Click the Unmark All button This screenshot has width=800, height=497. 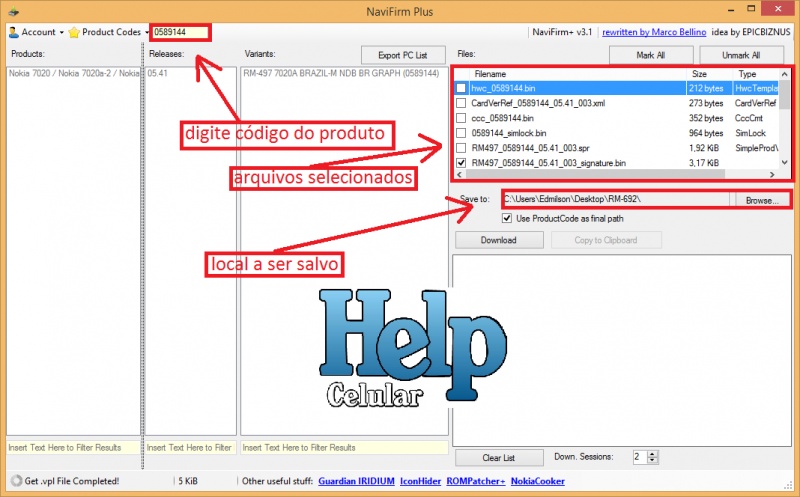point(741,55)
